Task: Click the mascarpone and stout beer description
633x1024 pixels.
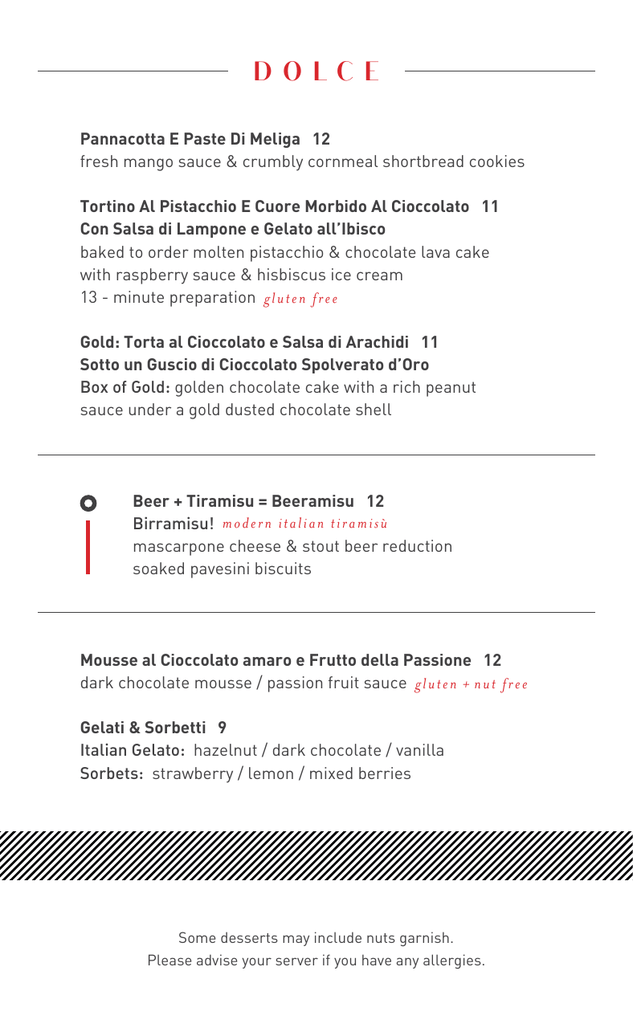Action: pos(292,546)
